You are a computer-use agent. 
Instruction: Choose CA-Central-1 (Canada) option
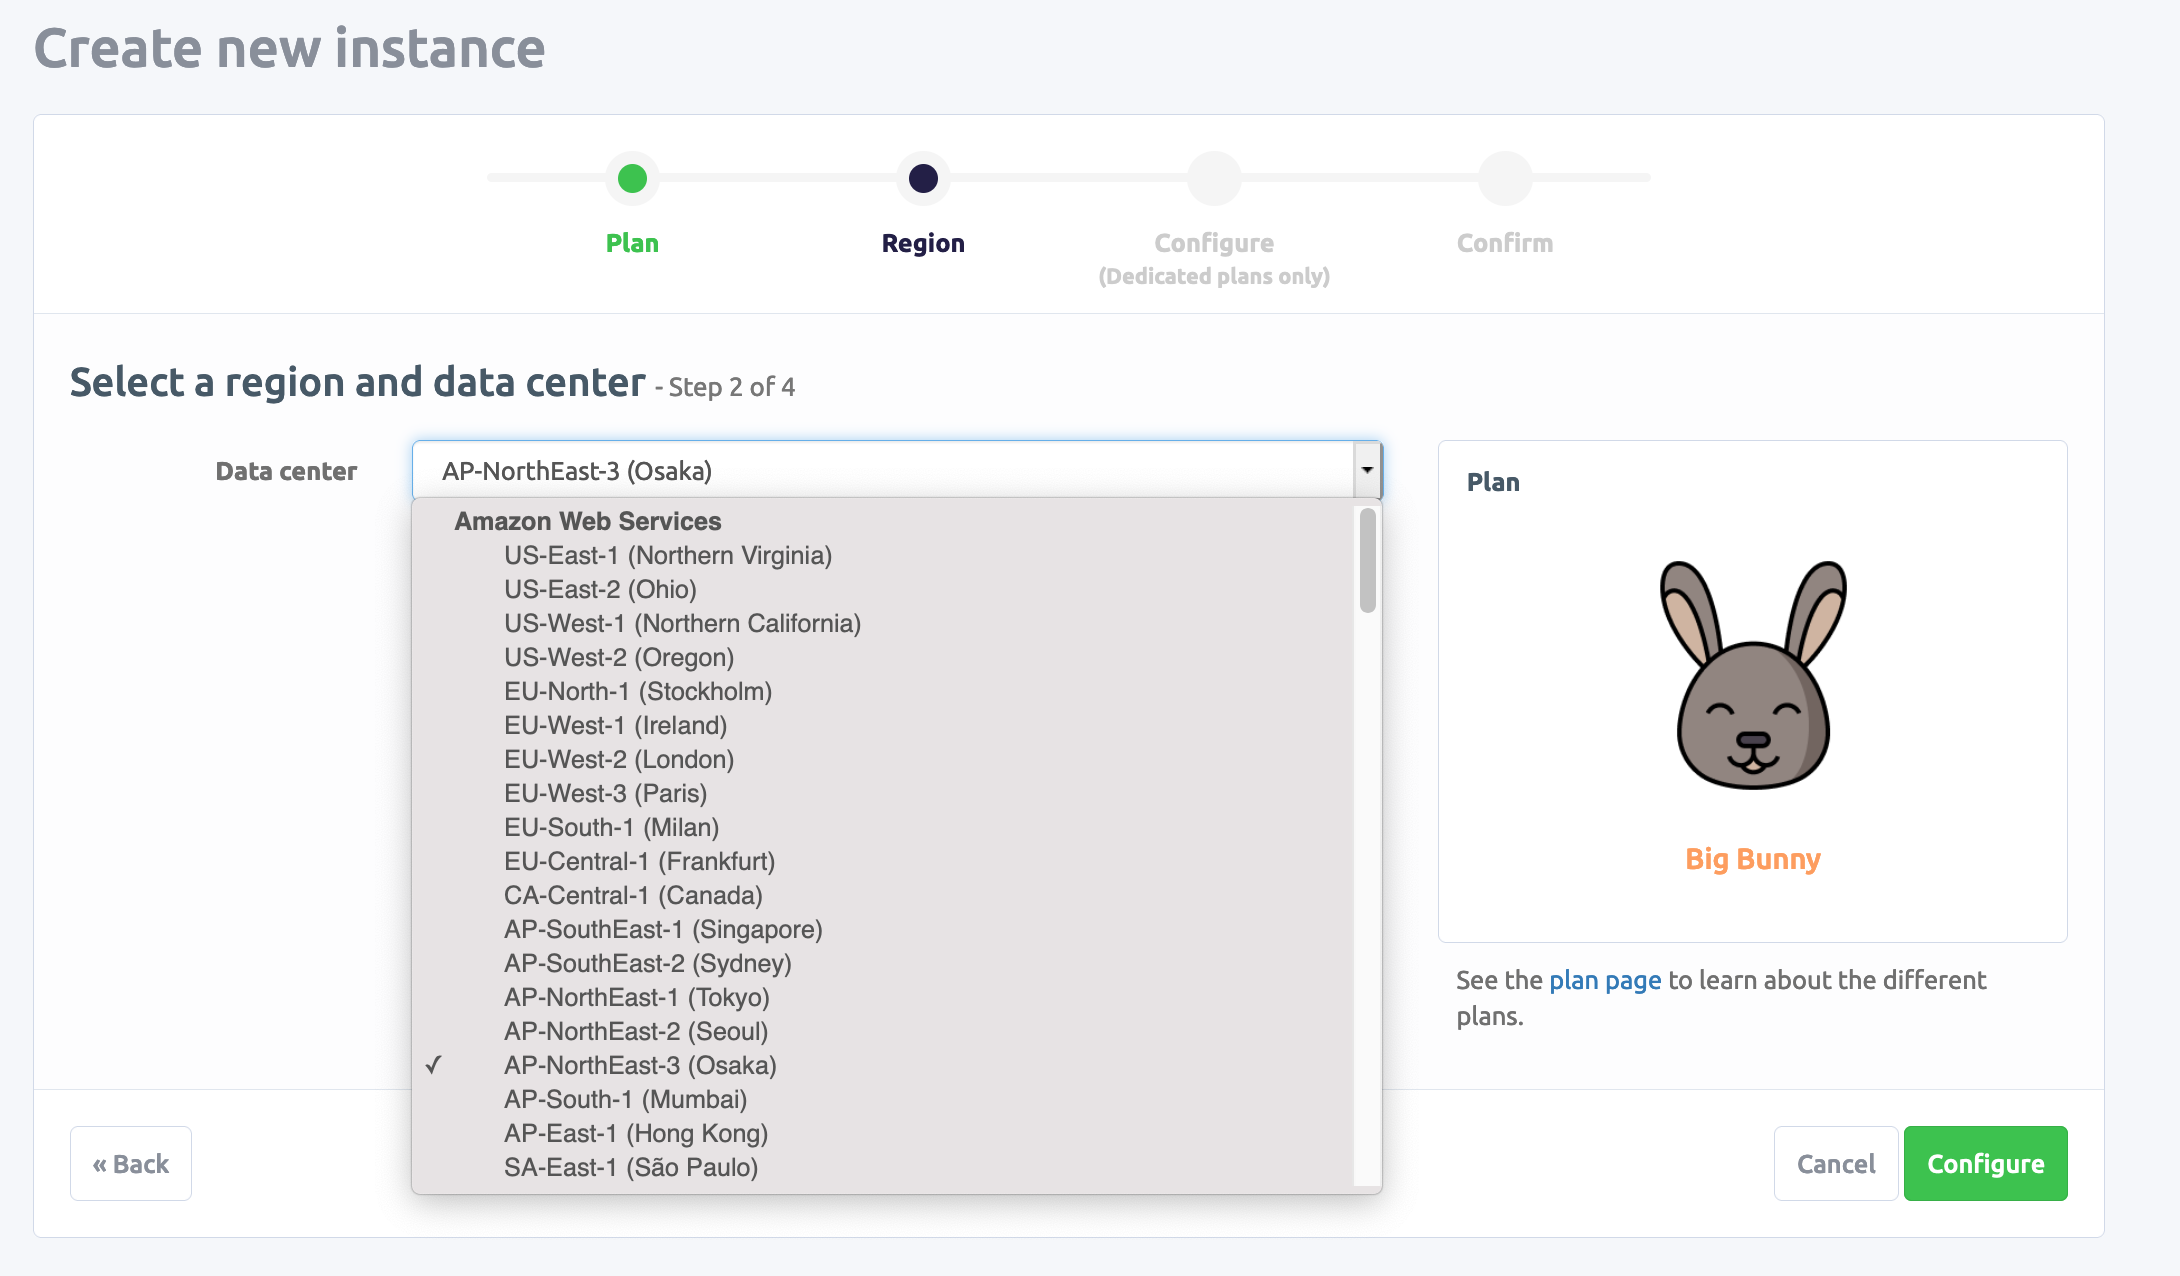coord(633,896)
